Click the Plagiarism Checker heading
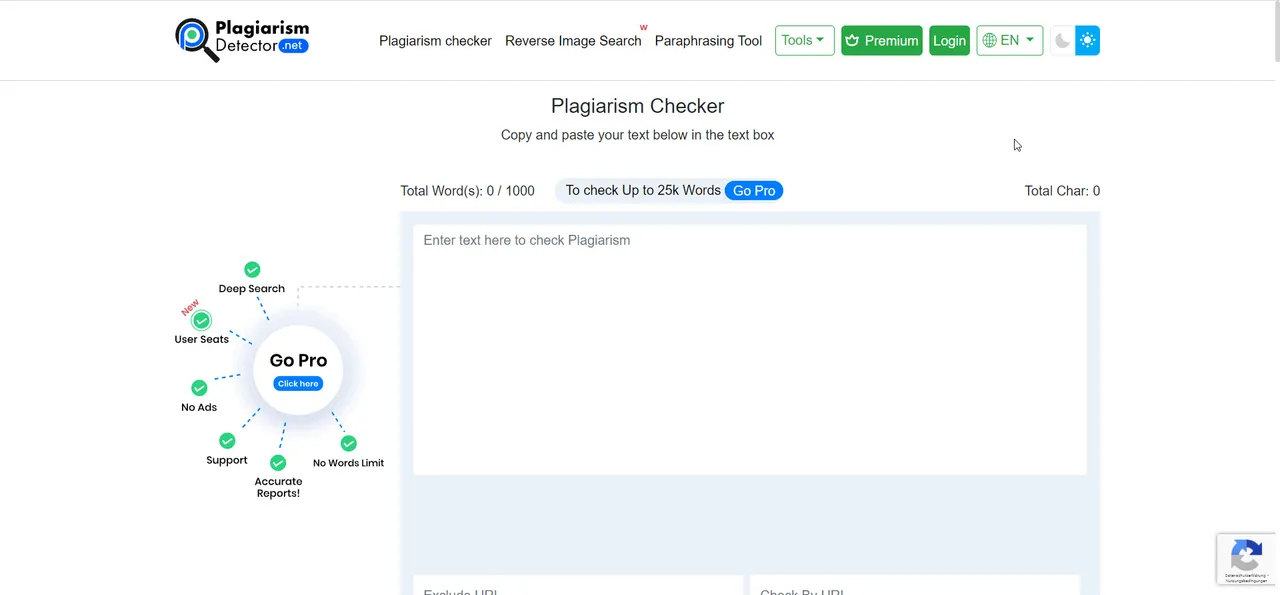Viewport: 1280px width, 595px height. click(637, 106)
